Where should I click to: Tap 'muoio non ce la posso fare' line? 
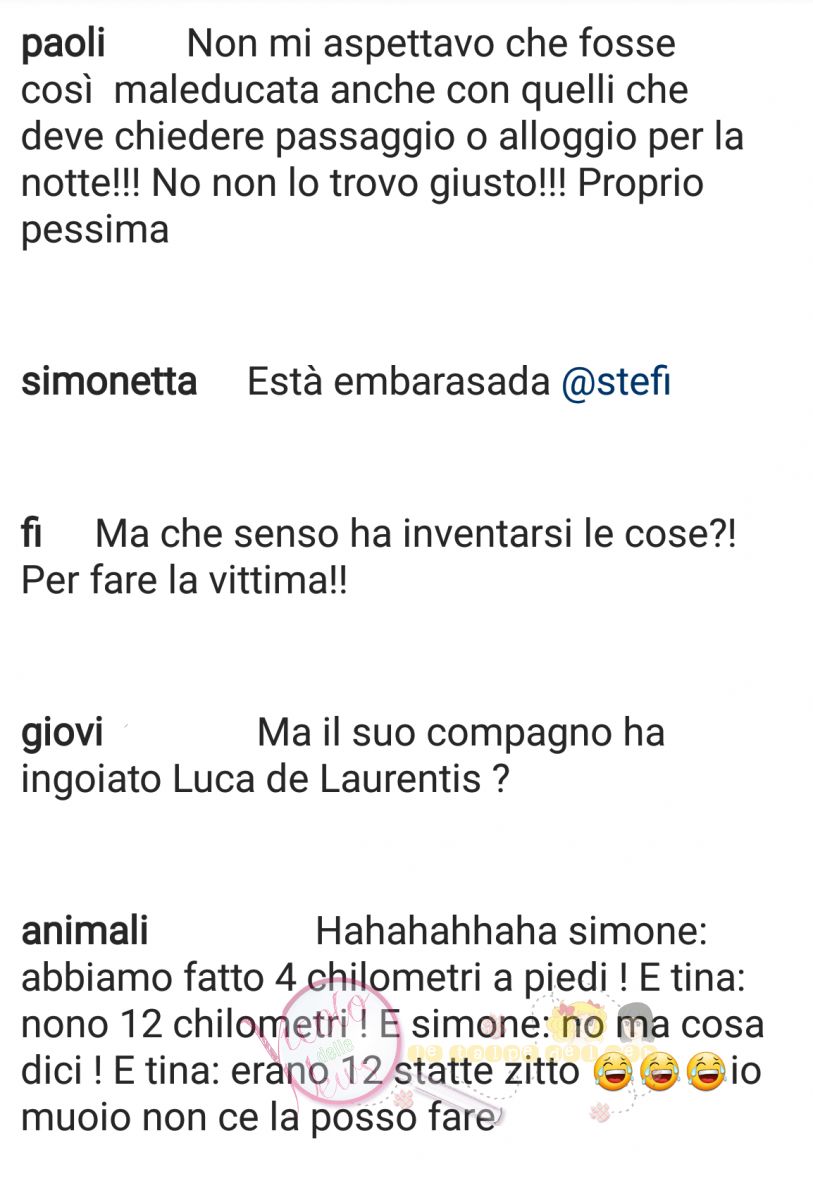258,1118
